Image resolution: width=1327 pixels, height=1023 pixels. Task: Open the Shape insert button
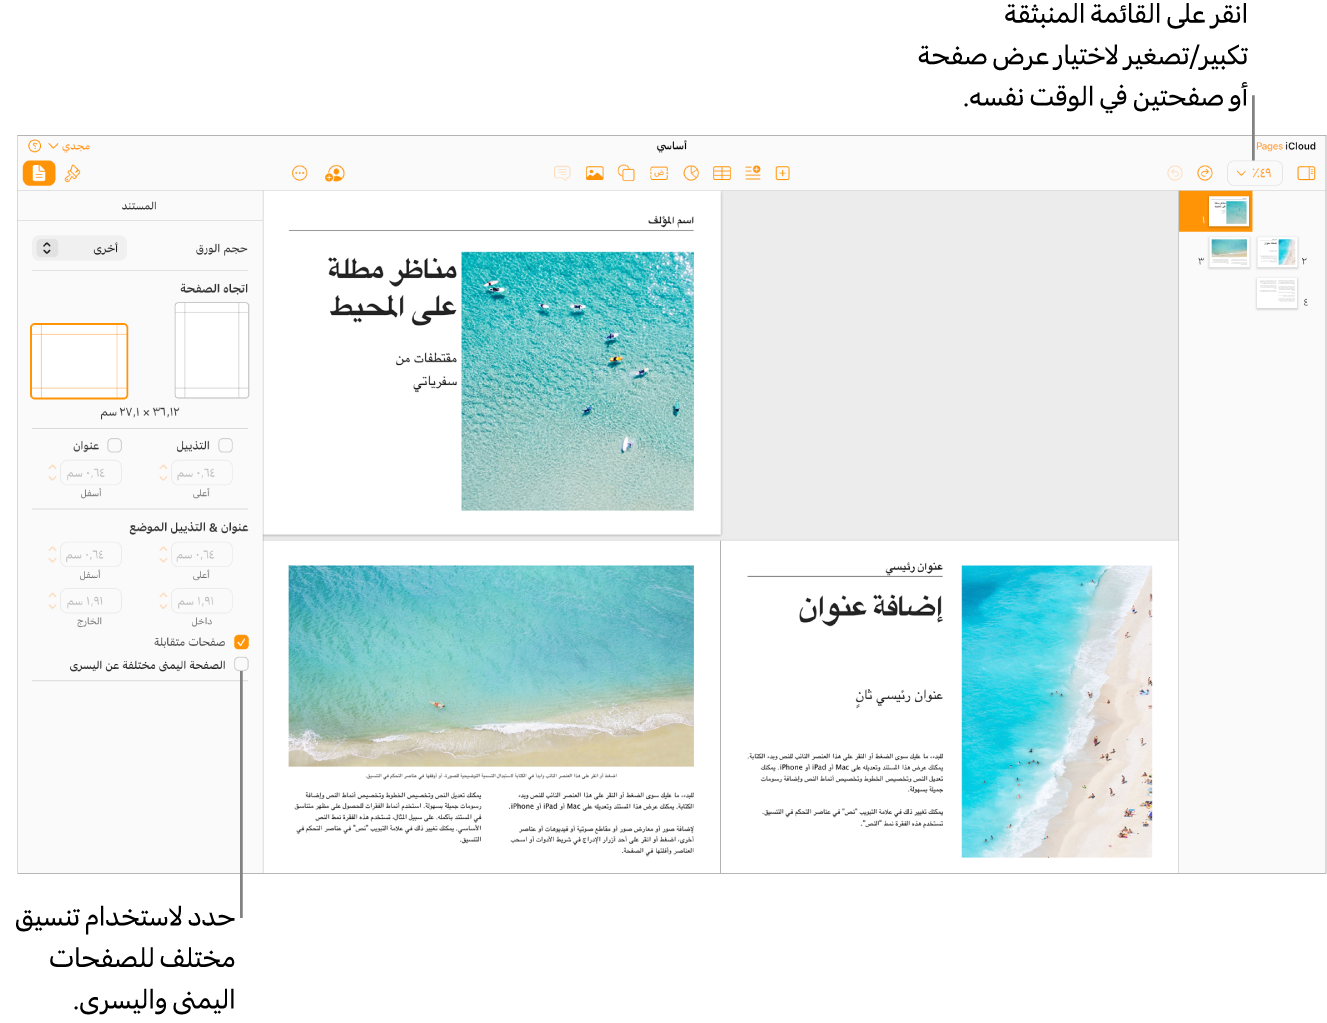pos(626,173)
